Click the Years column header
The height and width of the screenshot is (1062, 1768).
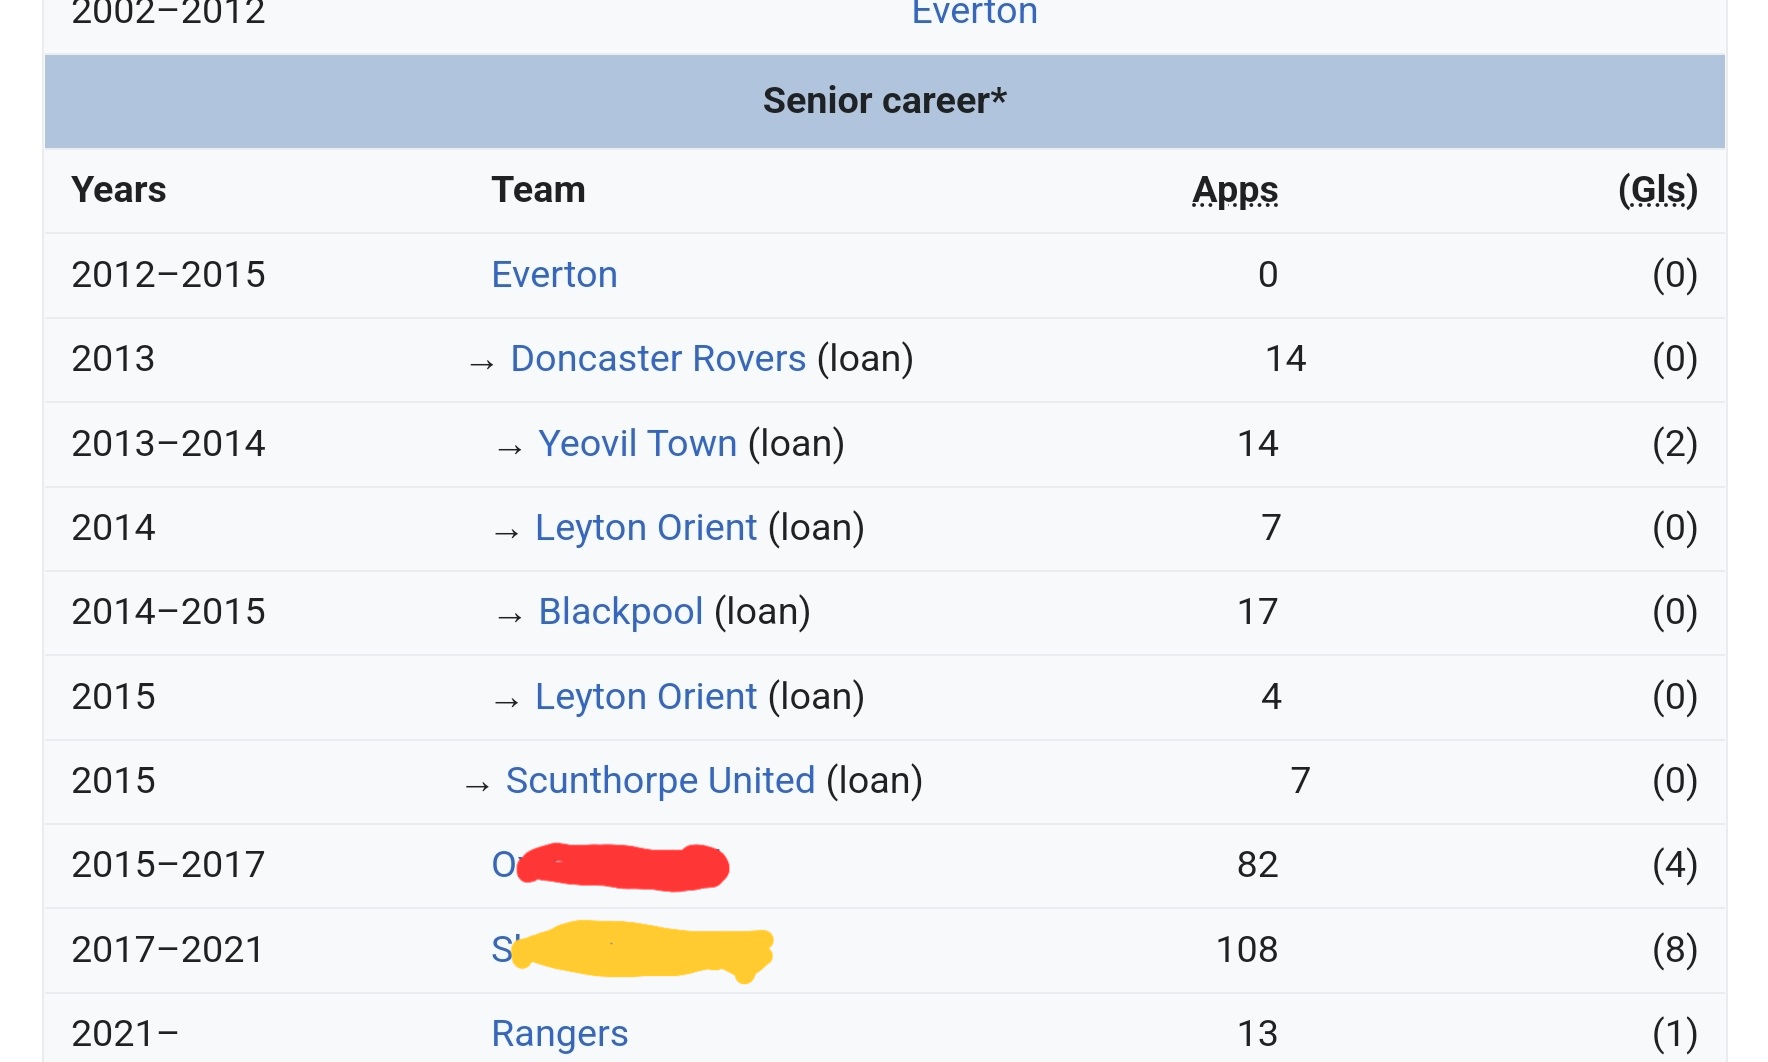118,190
